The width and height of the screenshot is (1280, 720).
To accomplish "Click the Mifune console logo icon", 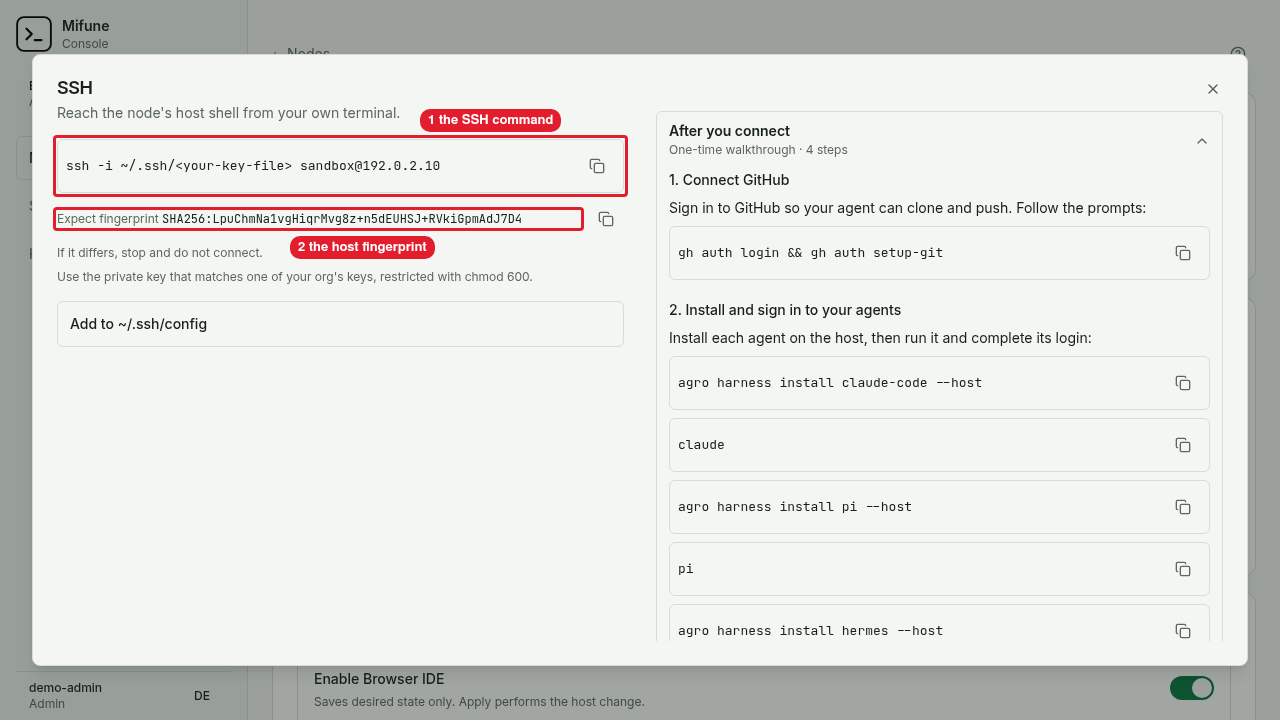I will coord(34,34).
